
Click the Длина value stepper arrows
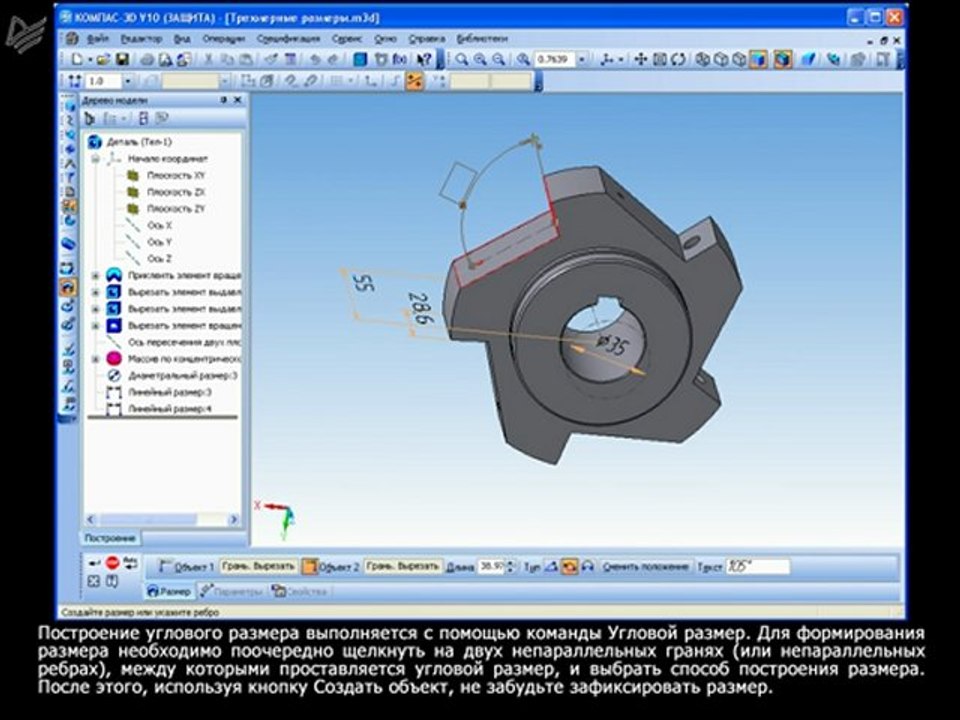[510, 567]
